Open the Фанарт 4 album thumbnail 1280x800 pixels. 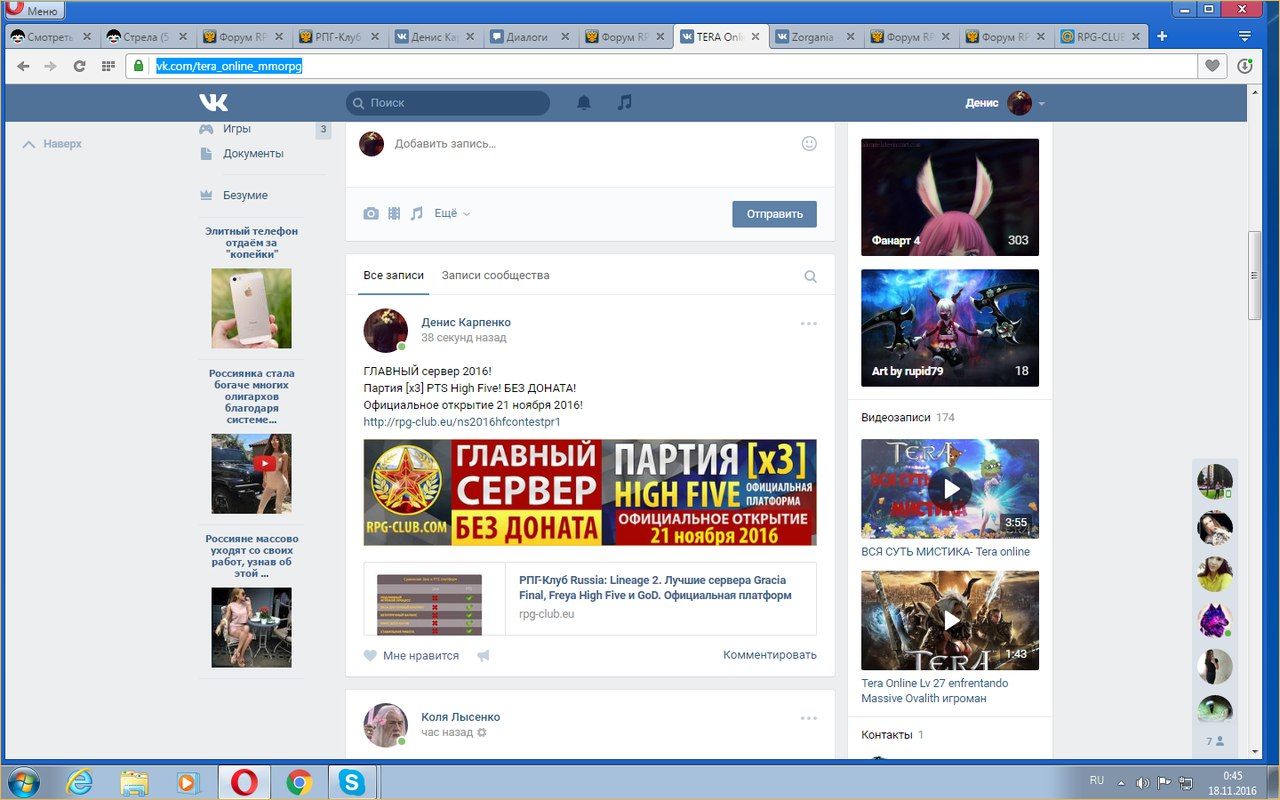coord(950,197)
